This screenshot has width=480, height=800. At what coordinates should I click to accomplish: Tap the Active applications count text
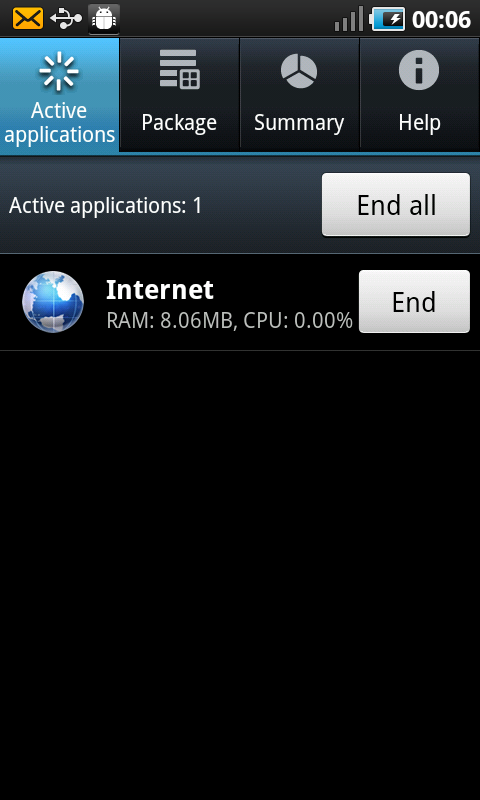coord(106,206)
